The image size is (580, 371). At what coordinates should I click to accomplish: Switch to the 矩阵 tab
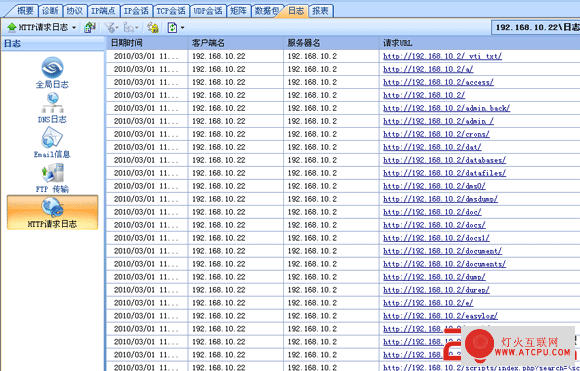coord(238,11)
